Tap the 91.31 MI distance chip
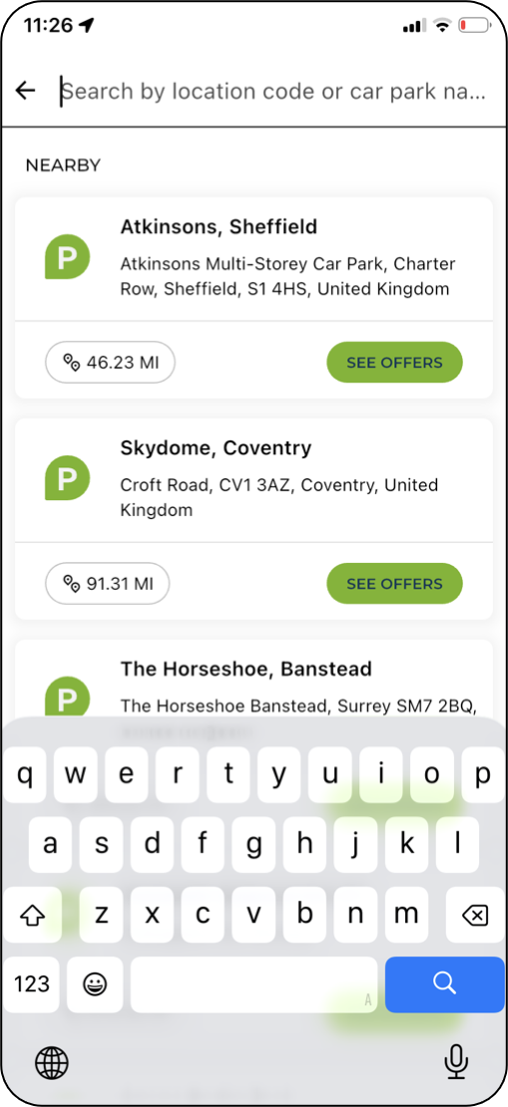The height and width of the screenshot is (1107, 508). pyautogui.click(x=107, y=584)
